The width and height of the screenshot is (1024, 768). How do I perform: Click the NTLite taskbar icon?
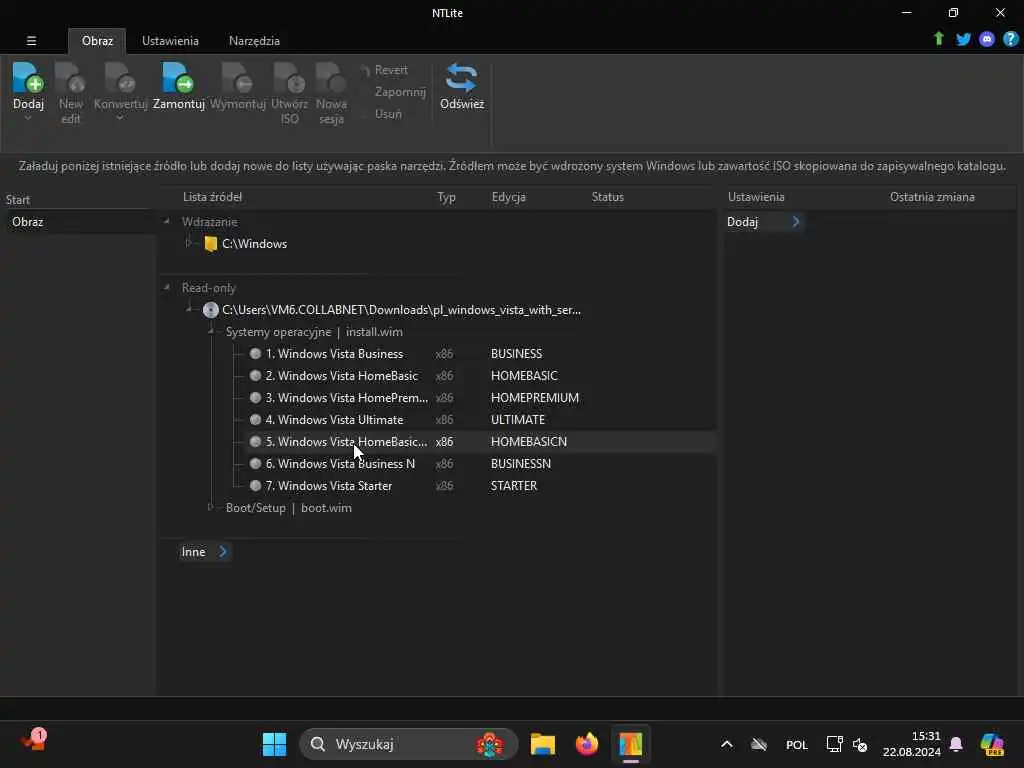[x=631, y=744]
